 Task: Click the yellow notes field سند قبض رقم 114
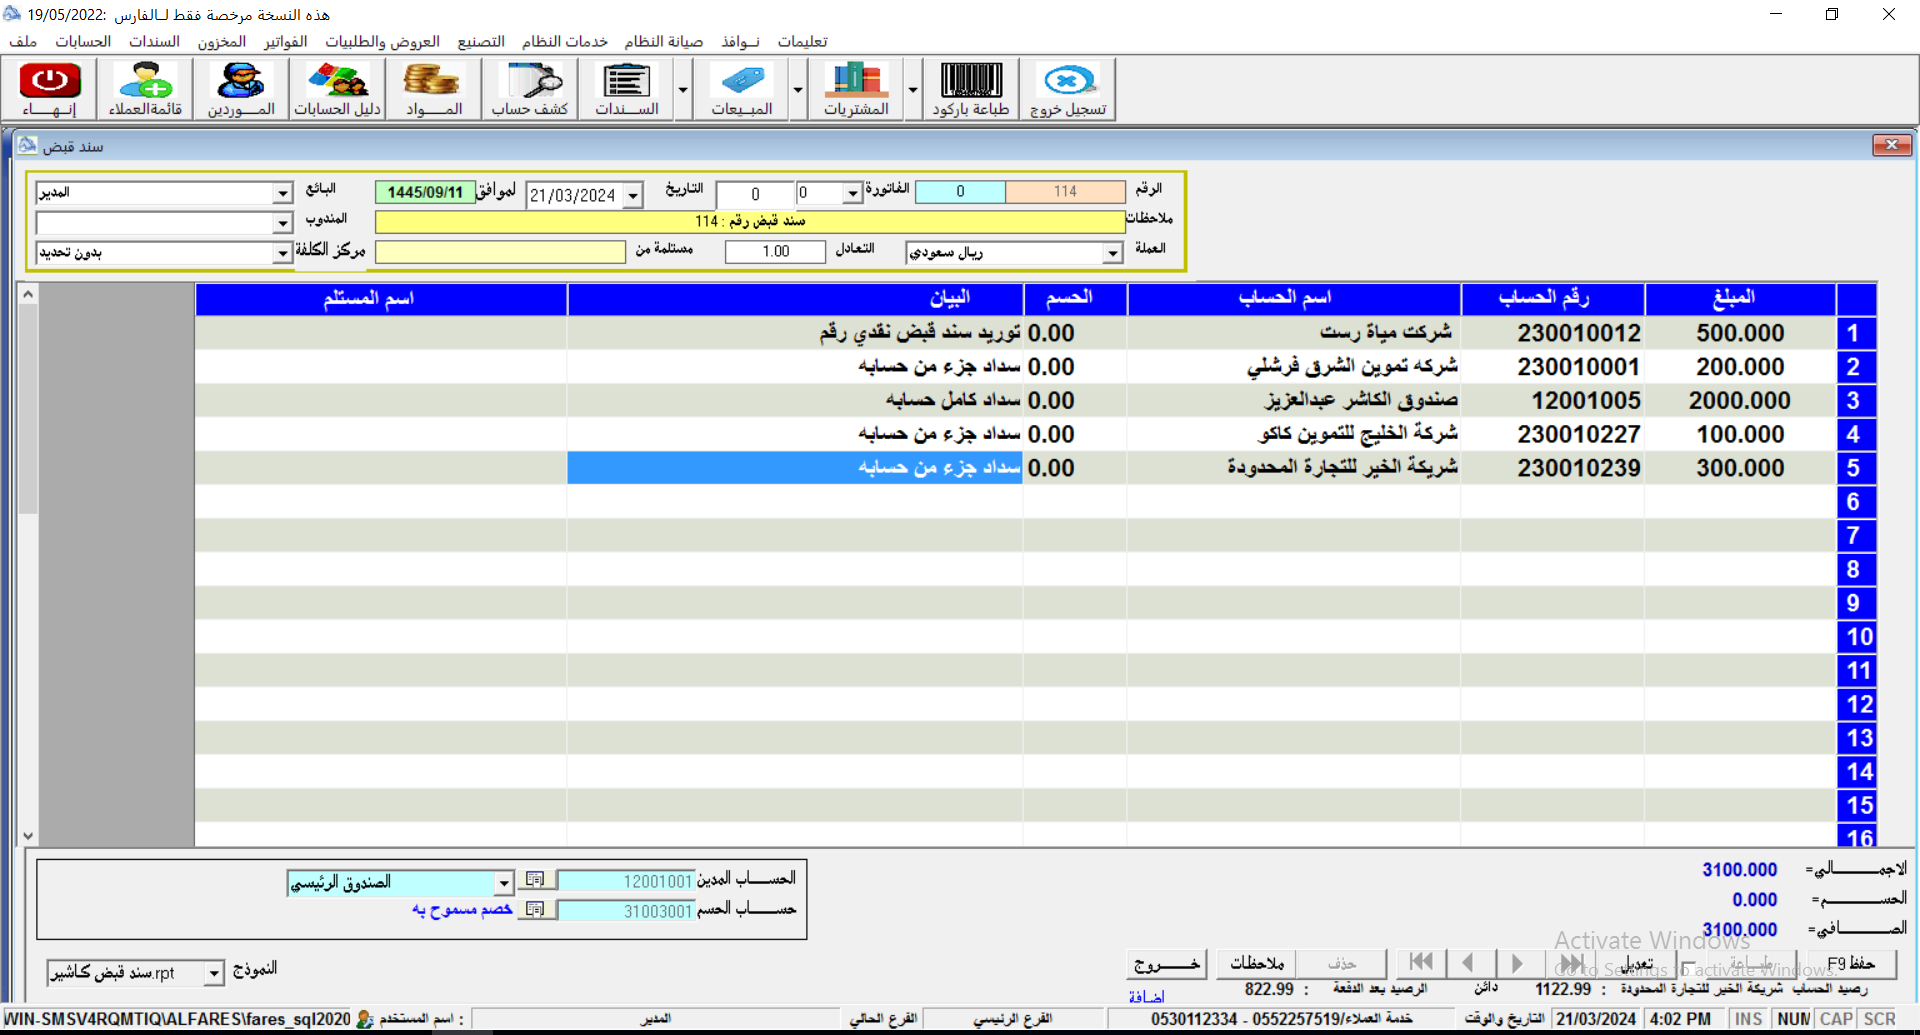(750, 221)
